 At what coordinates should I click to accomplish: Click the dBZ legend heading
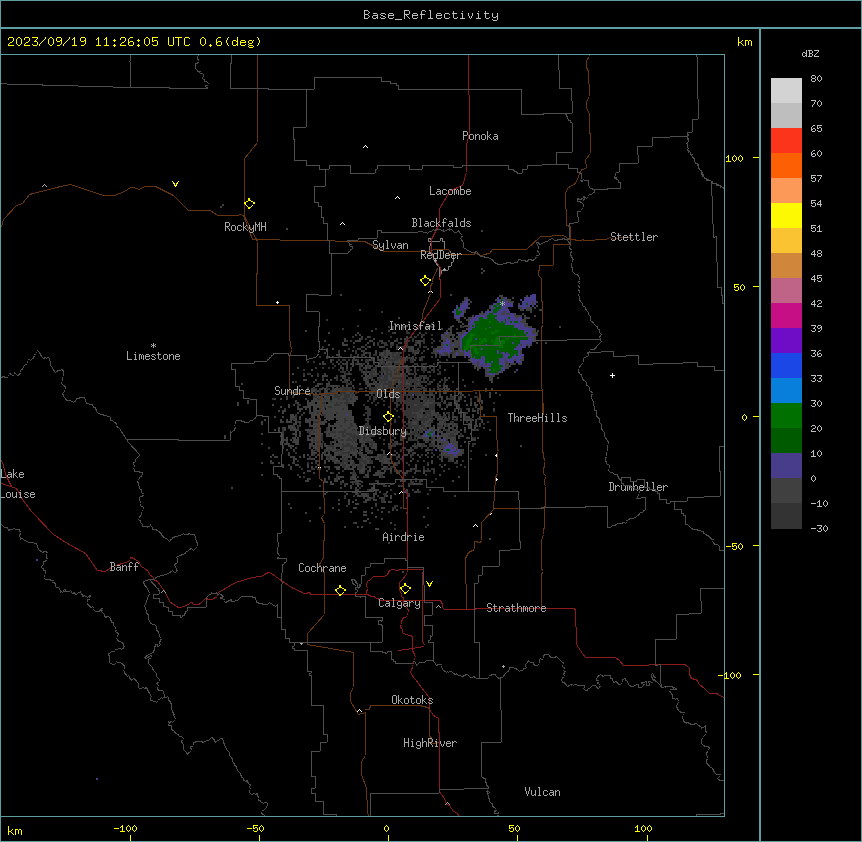pos(810,53)
